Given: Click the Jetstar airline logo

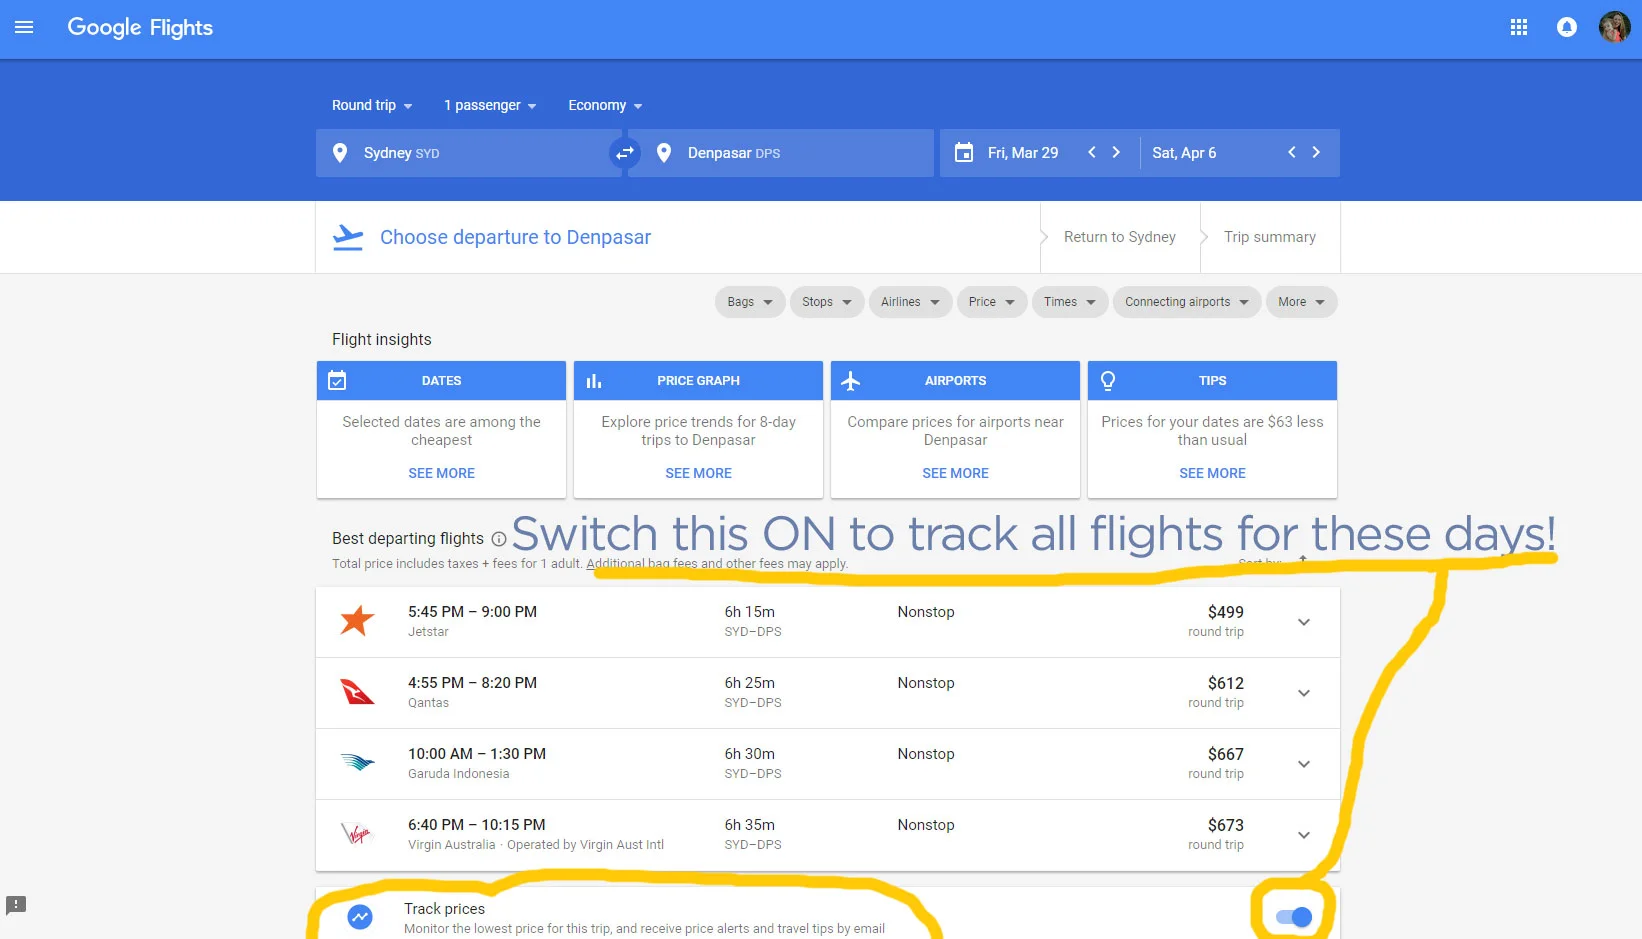Looking at the screenshot, I should (x=357, y=621).
